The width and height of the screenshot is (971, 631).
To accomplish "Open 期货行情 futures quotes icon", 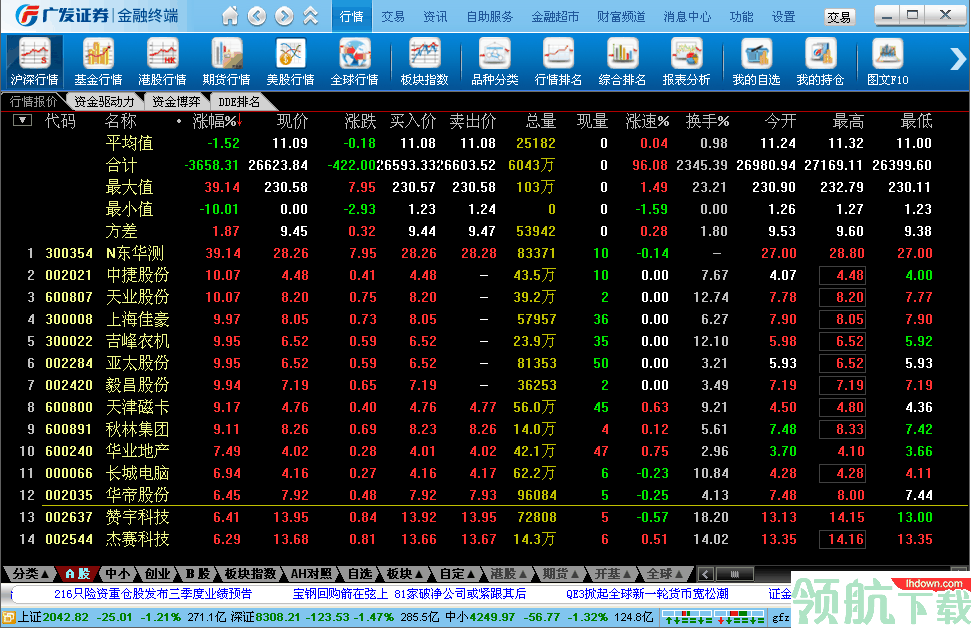I will [x=226, y=61].
